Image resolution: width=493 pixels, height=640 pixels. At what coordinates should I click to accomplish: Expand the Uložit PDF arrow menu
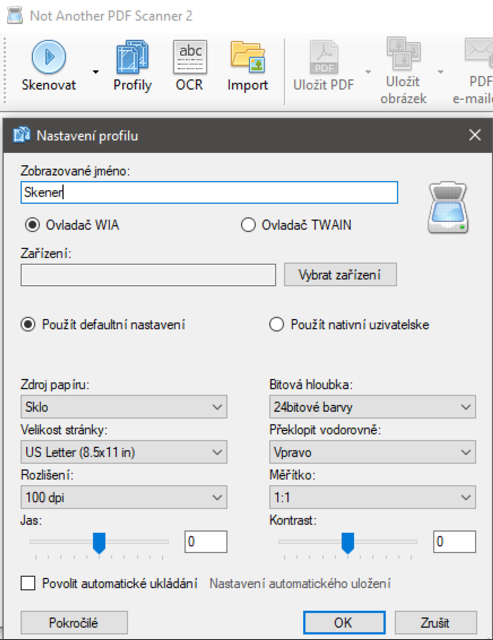368,72
